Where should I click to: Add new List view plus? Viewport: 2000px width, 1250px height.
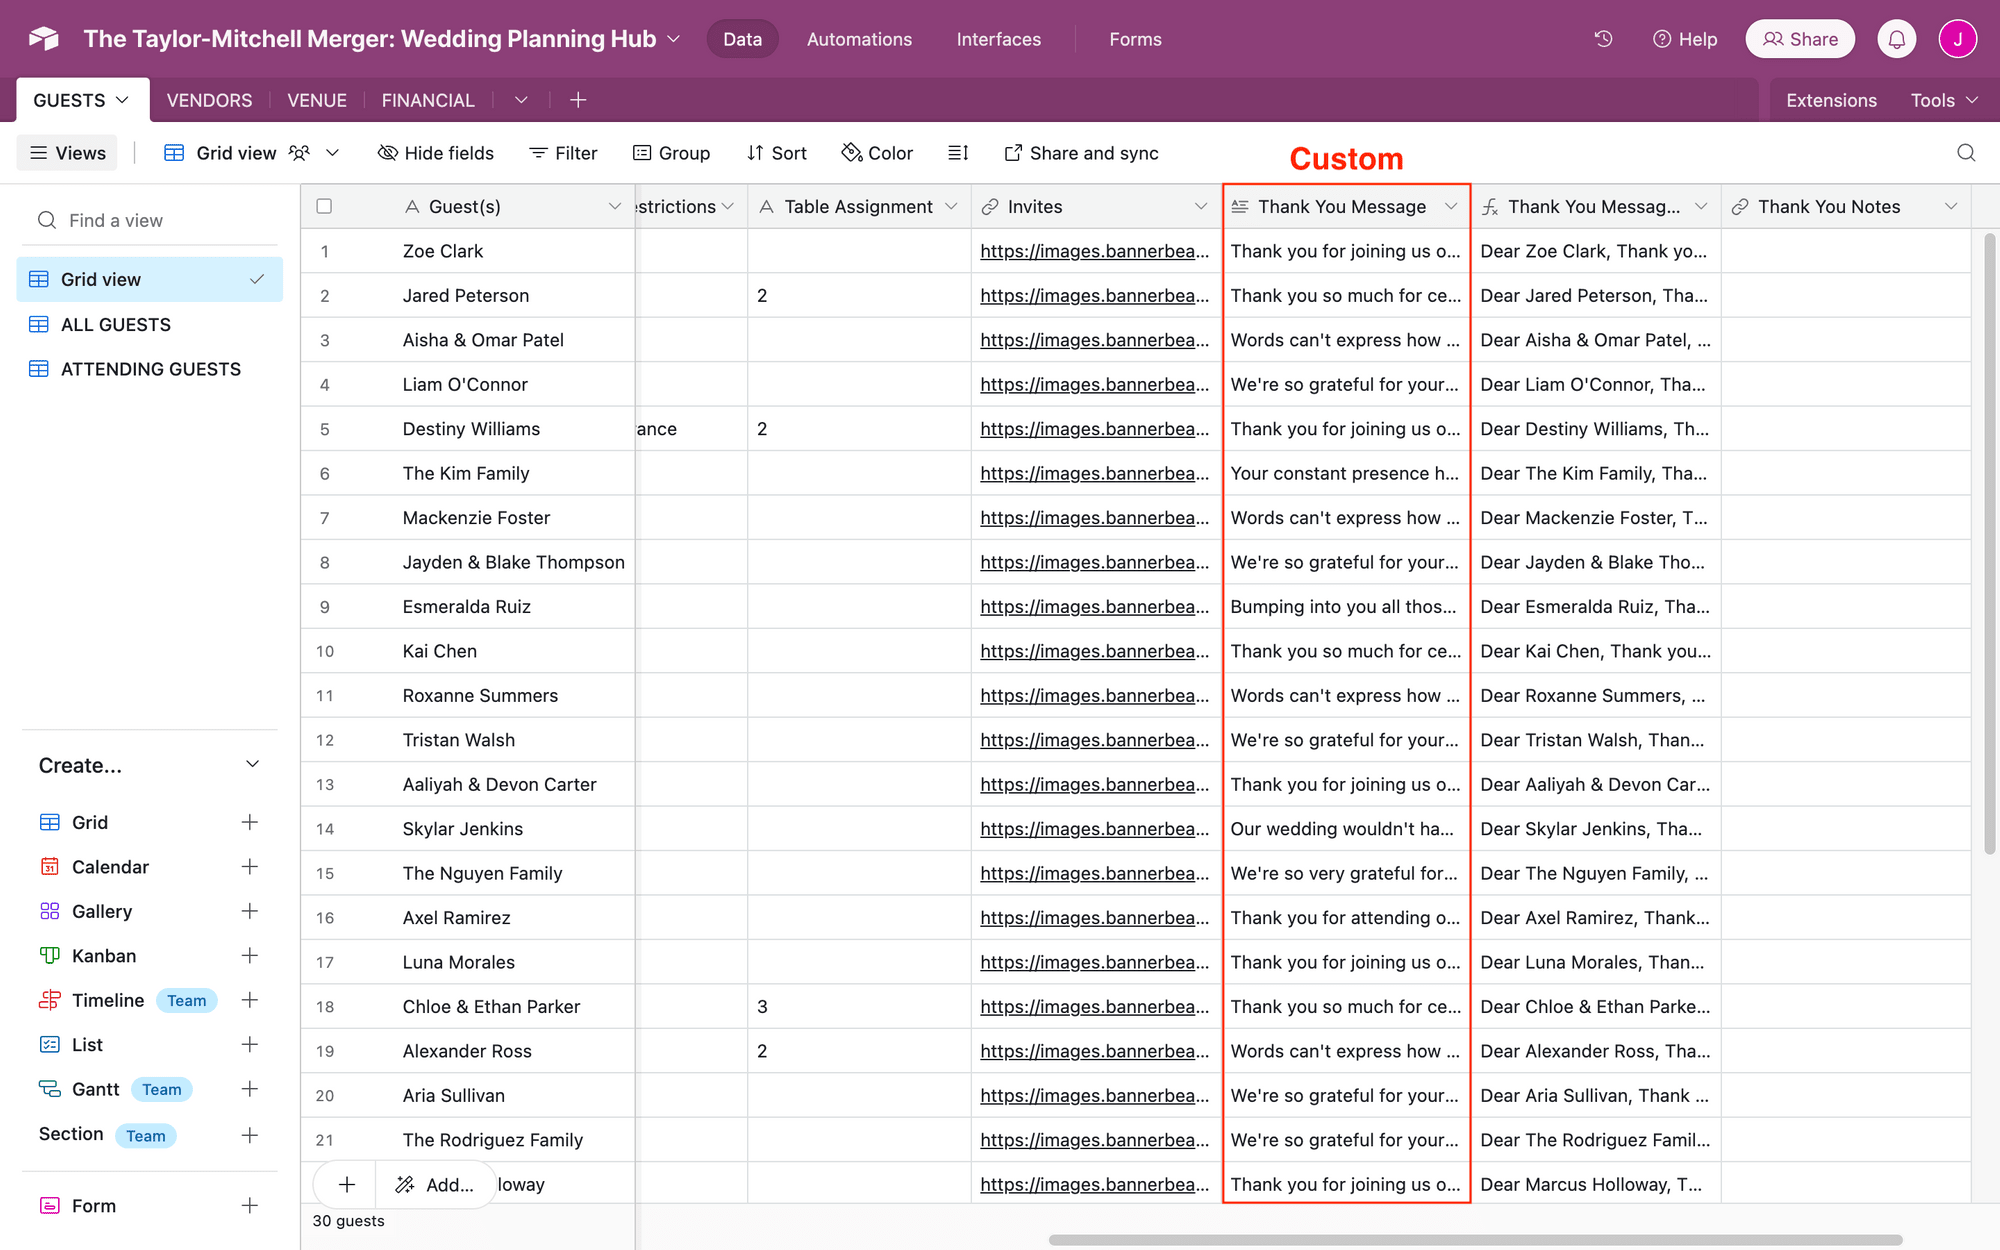(250, 1044)
